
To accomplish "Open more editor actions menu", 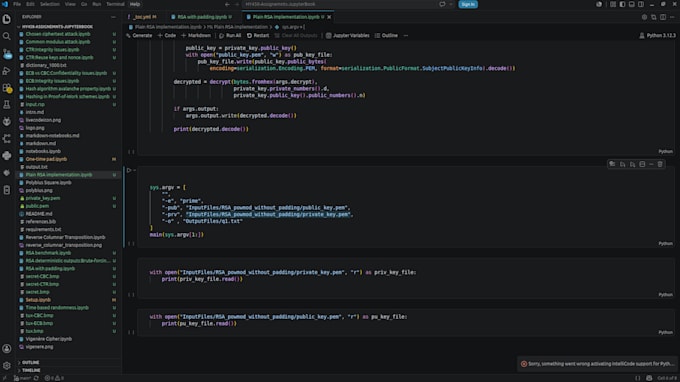I will (x=672, y=17).
